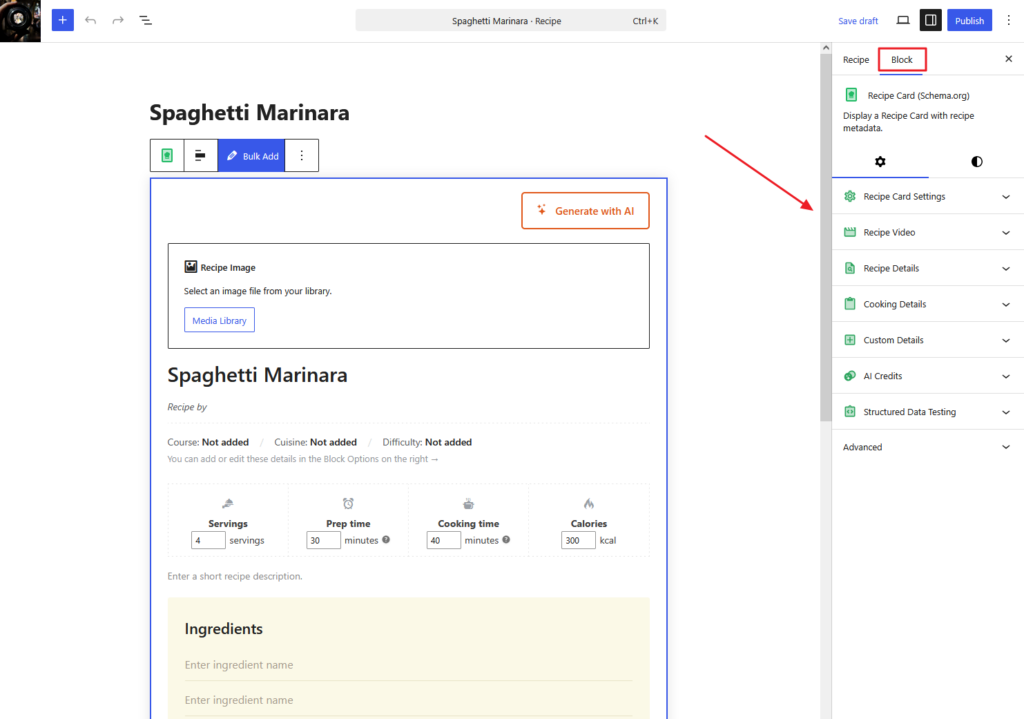This screenshot has height=719, width=1024.
Task: Expand the Advanced panel
Action: tap(927, 447)
